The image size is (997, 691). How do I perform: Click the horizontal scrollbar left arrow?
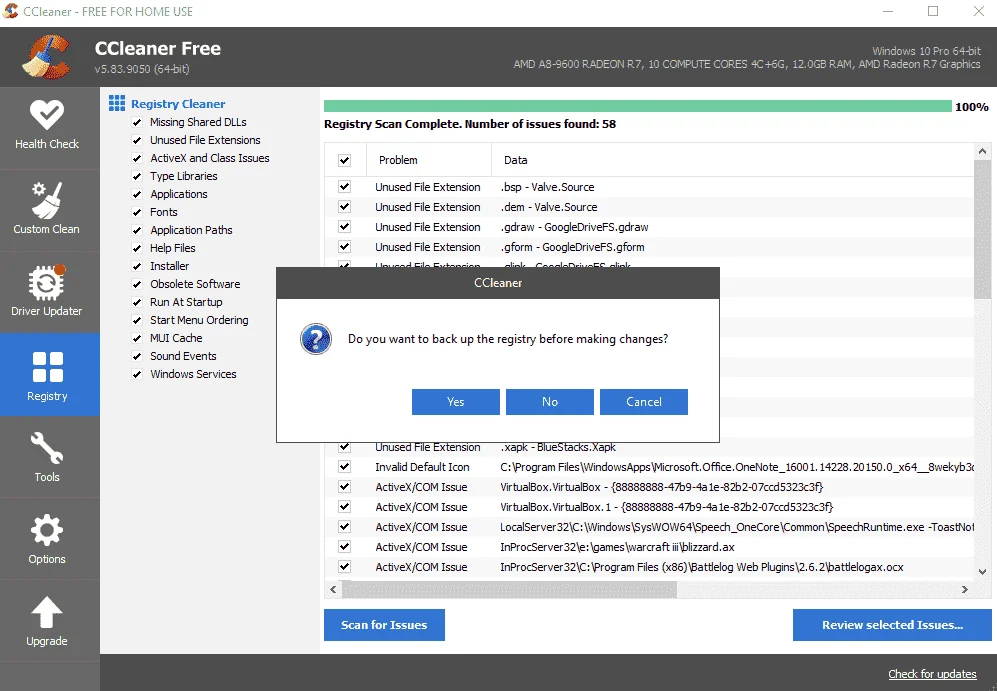[333, 589]
